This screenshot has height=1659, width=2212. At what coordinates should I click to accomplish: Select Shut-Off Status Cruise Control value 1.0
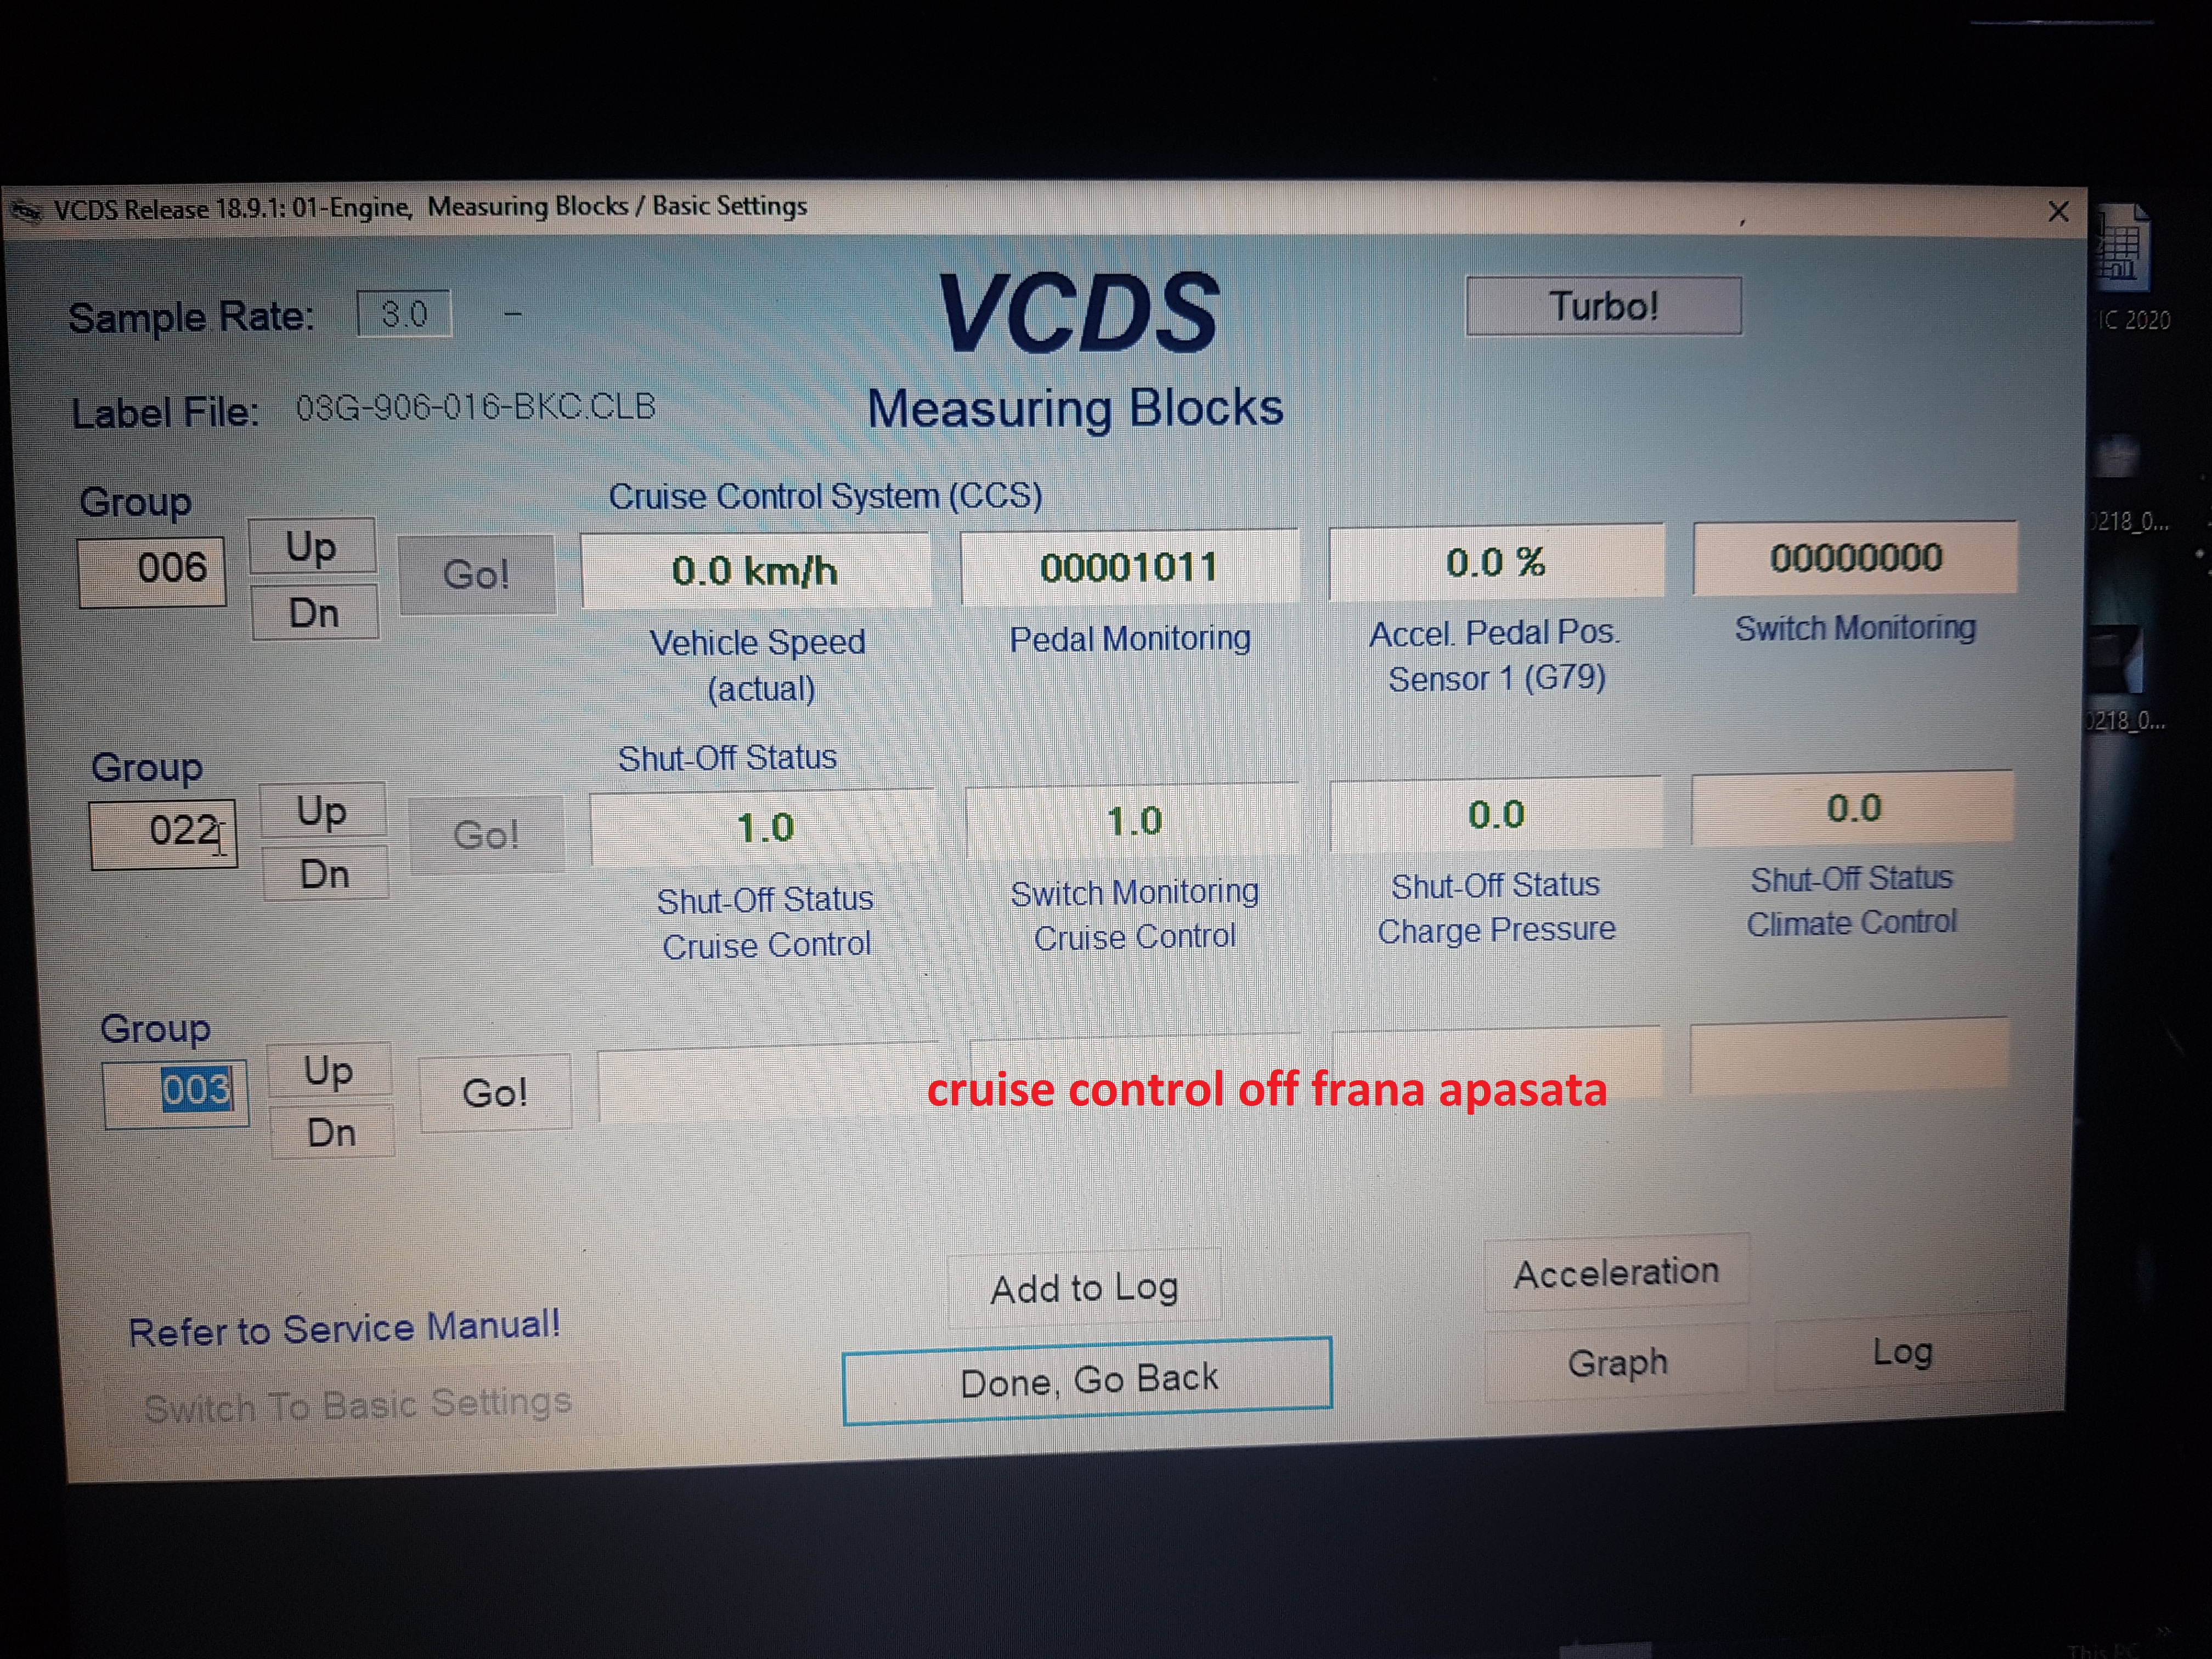(764, 827)
